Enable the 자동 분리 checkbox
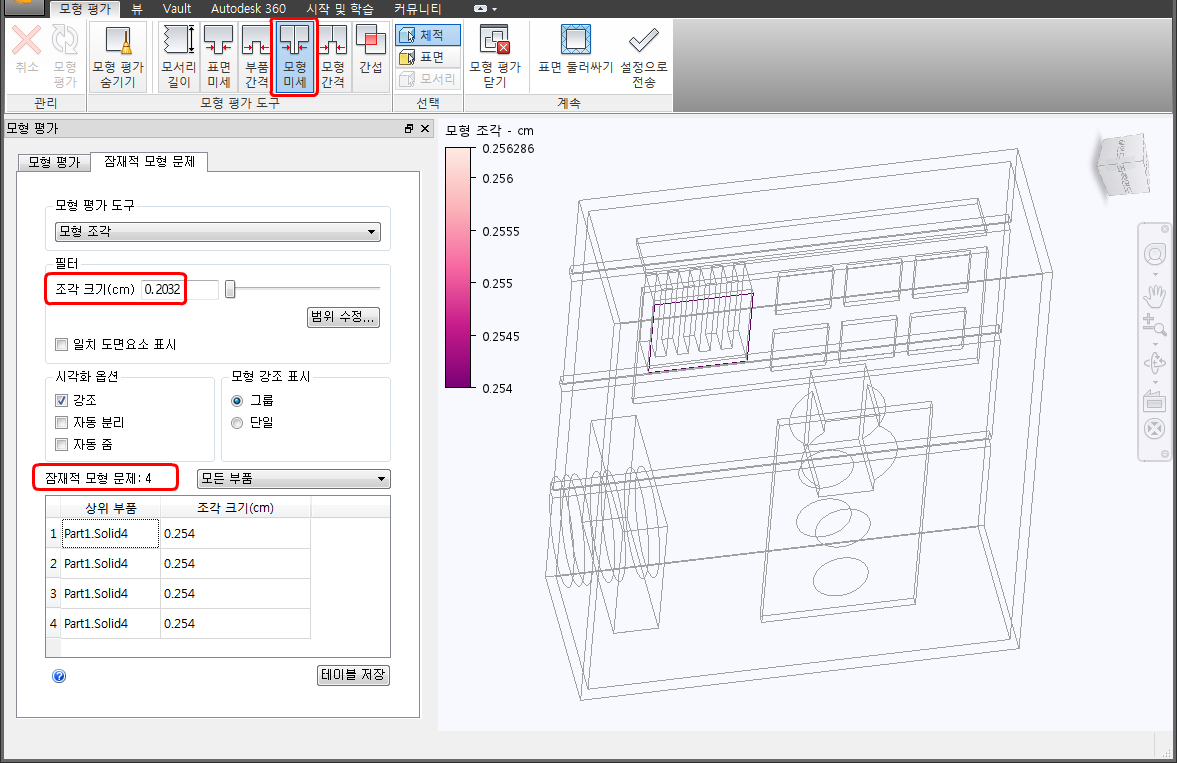Viewport: 1177px width, 763px height. (62, 423)
